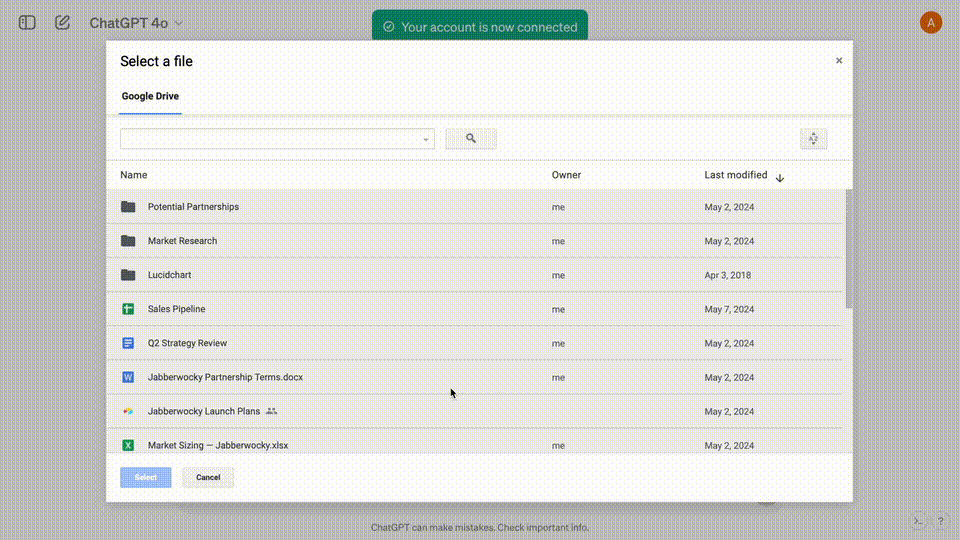Focus the Drive search input field
The height and width of the screenshot is (540, 960).
tap(270, 139)
